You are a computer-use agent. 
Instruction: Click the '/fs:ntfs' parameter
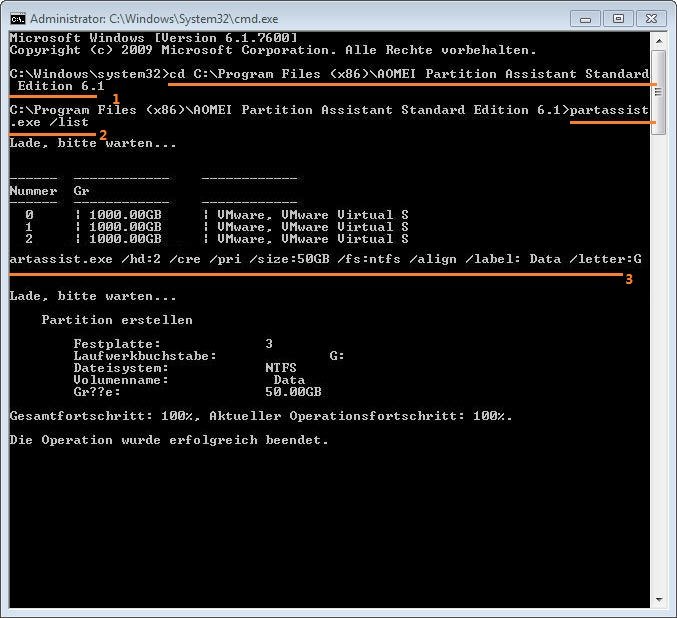[369, 259]
